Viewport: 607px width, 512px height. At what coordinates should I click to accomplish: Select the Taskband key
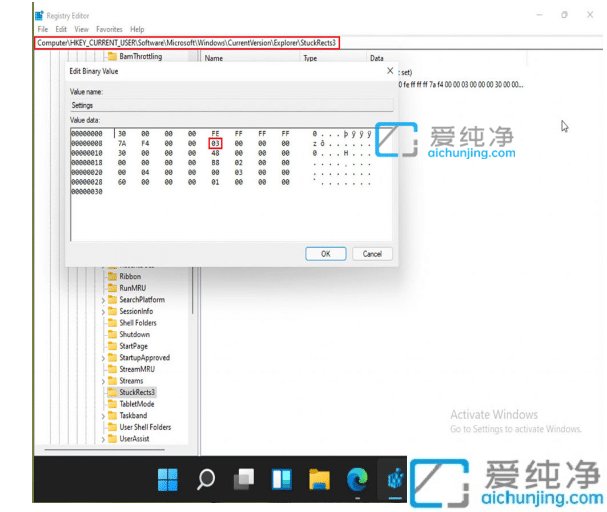pos(133,416)
